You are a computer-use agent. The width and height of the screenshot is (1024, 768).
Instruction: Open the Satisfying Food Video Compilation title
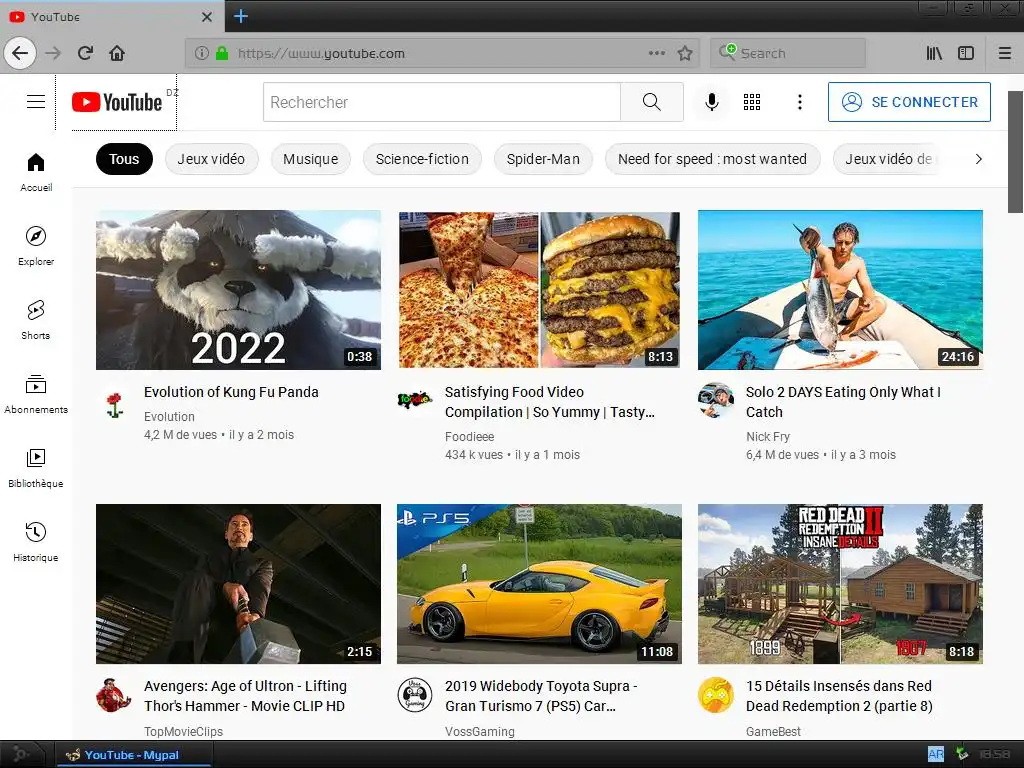[549, 402]
